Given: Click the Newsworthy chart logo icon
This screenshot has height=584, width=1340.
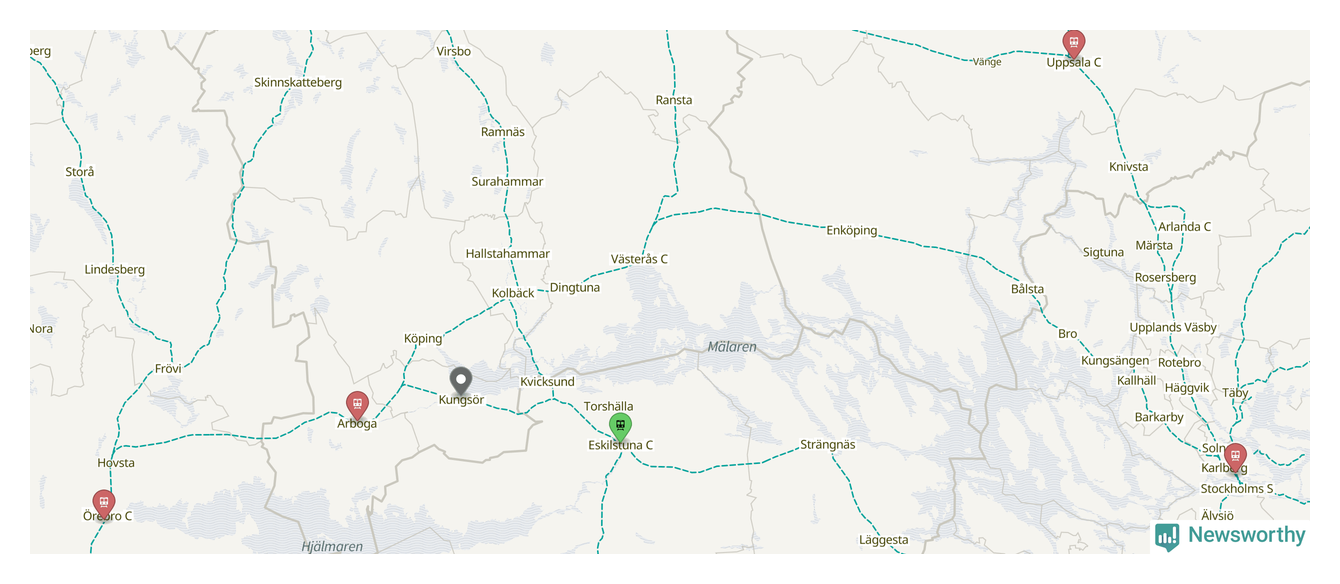Looking at the screenshot, I should [x=1167, y=536].
